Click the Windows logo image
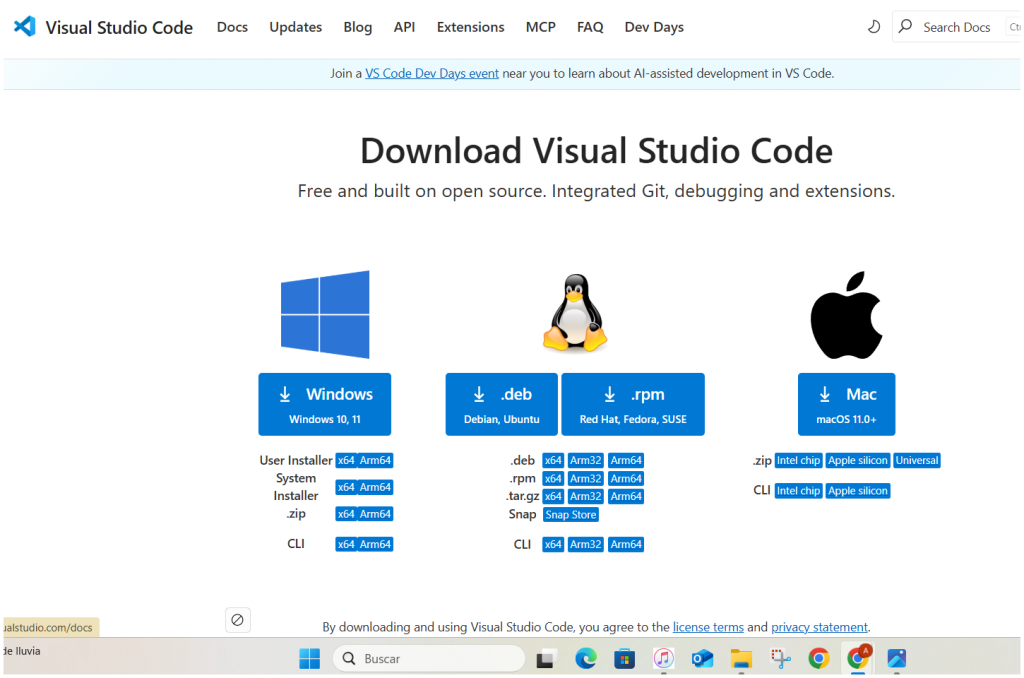 [325, 314]
